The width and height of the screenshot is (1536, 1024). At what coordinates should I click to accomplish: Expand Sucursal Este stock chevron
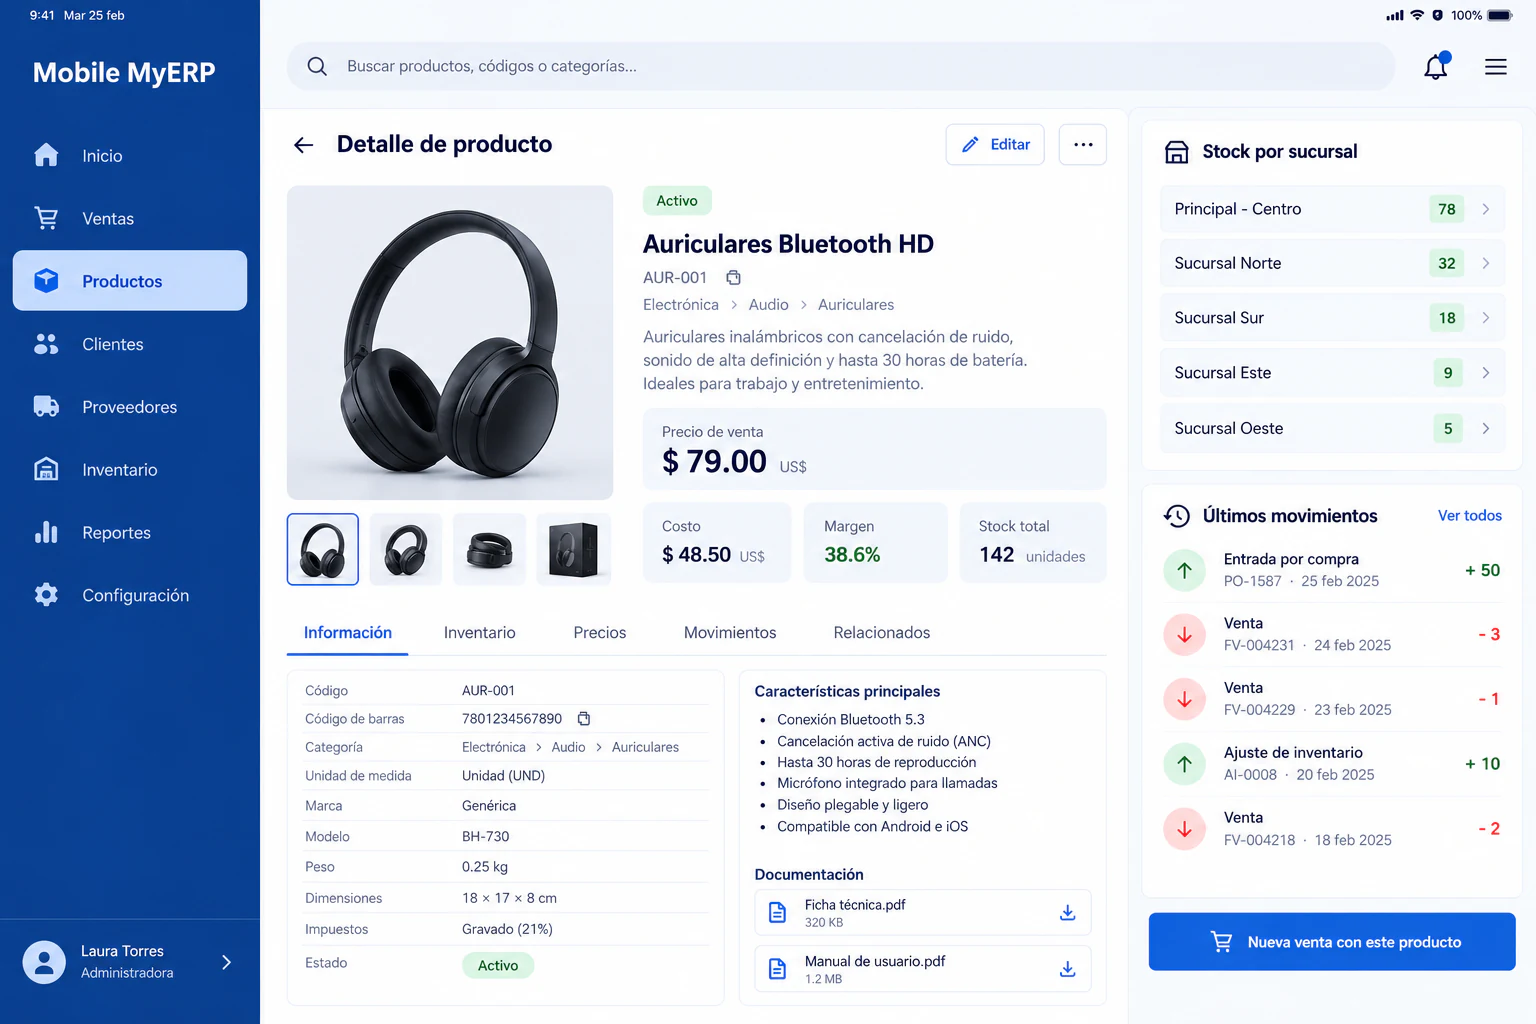pos(1486,373)
